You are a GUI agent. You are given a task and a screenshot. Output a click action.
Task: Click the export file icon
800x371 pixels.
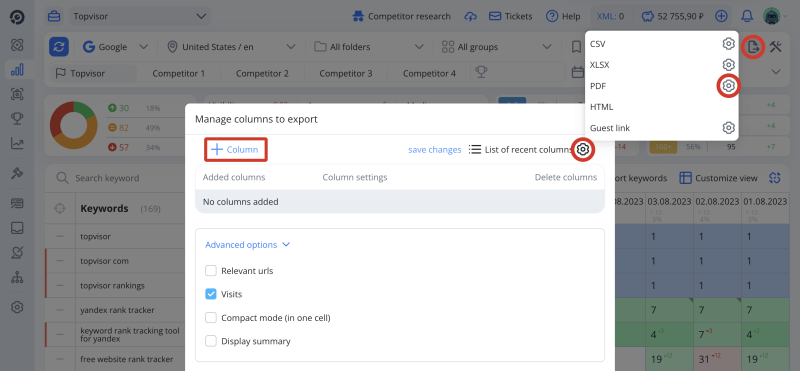753,47
